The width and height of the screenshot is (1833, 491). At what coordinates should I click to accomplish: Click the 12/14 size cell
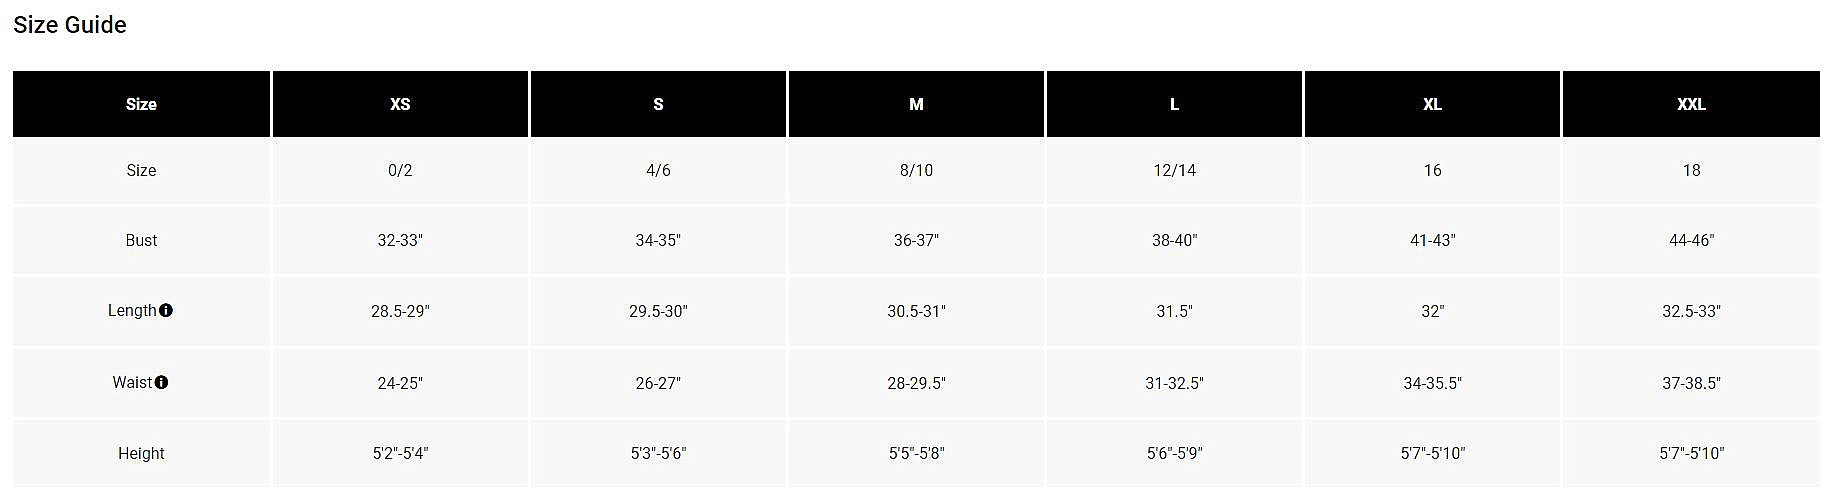(1174, 170)
